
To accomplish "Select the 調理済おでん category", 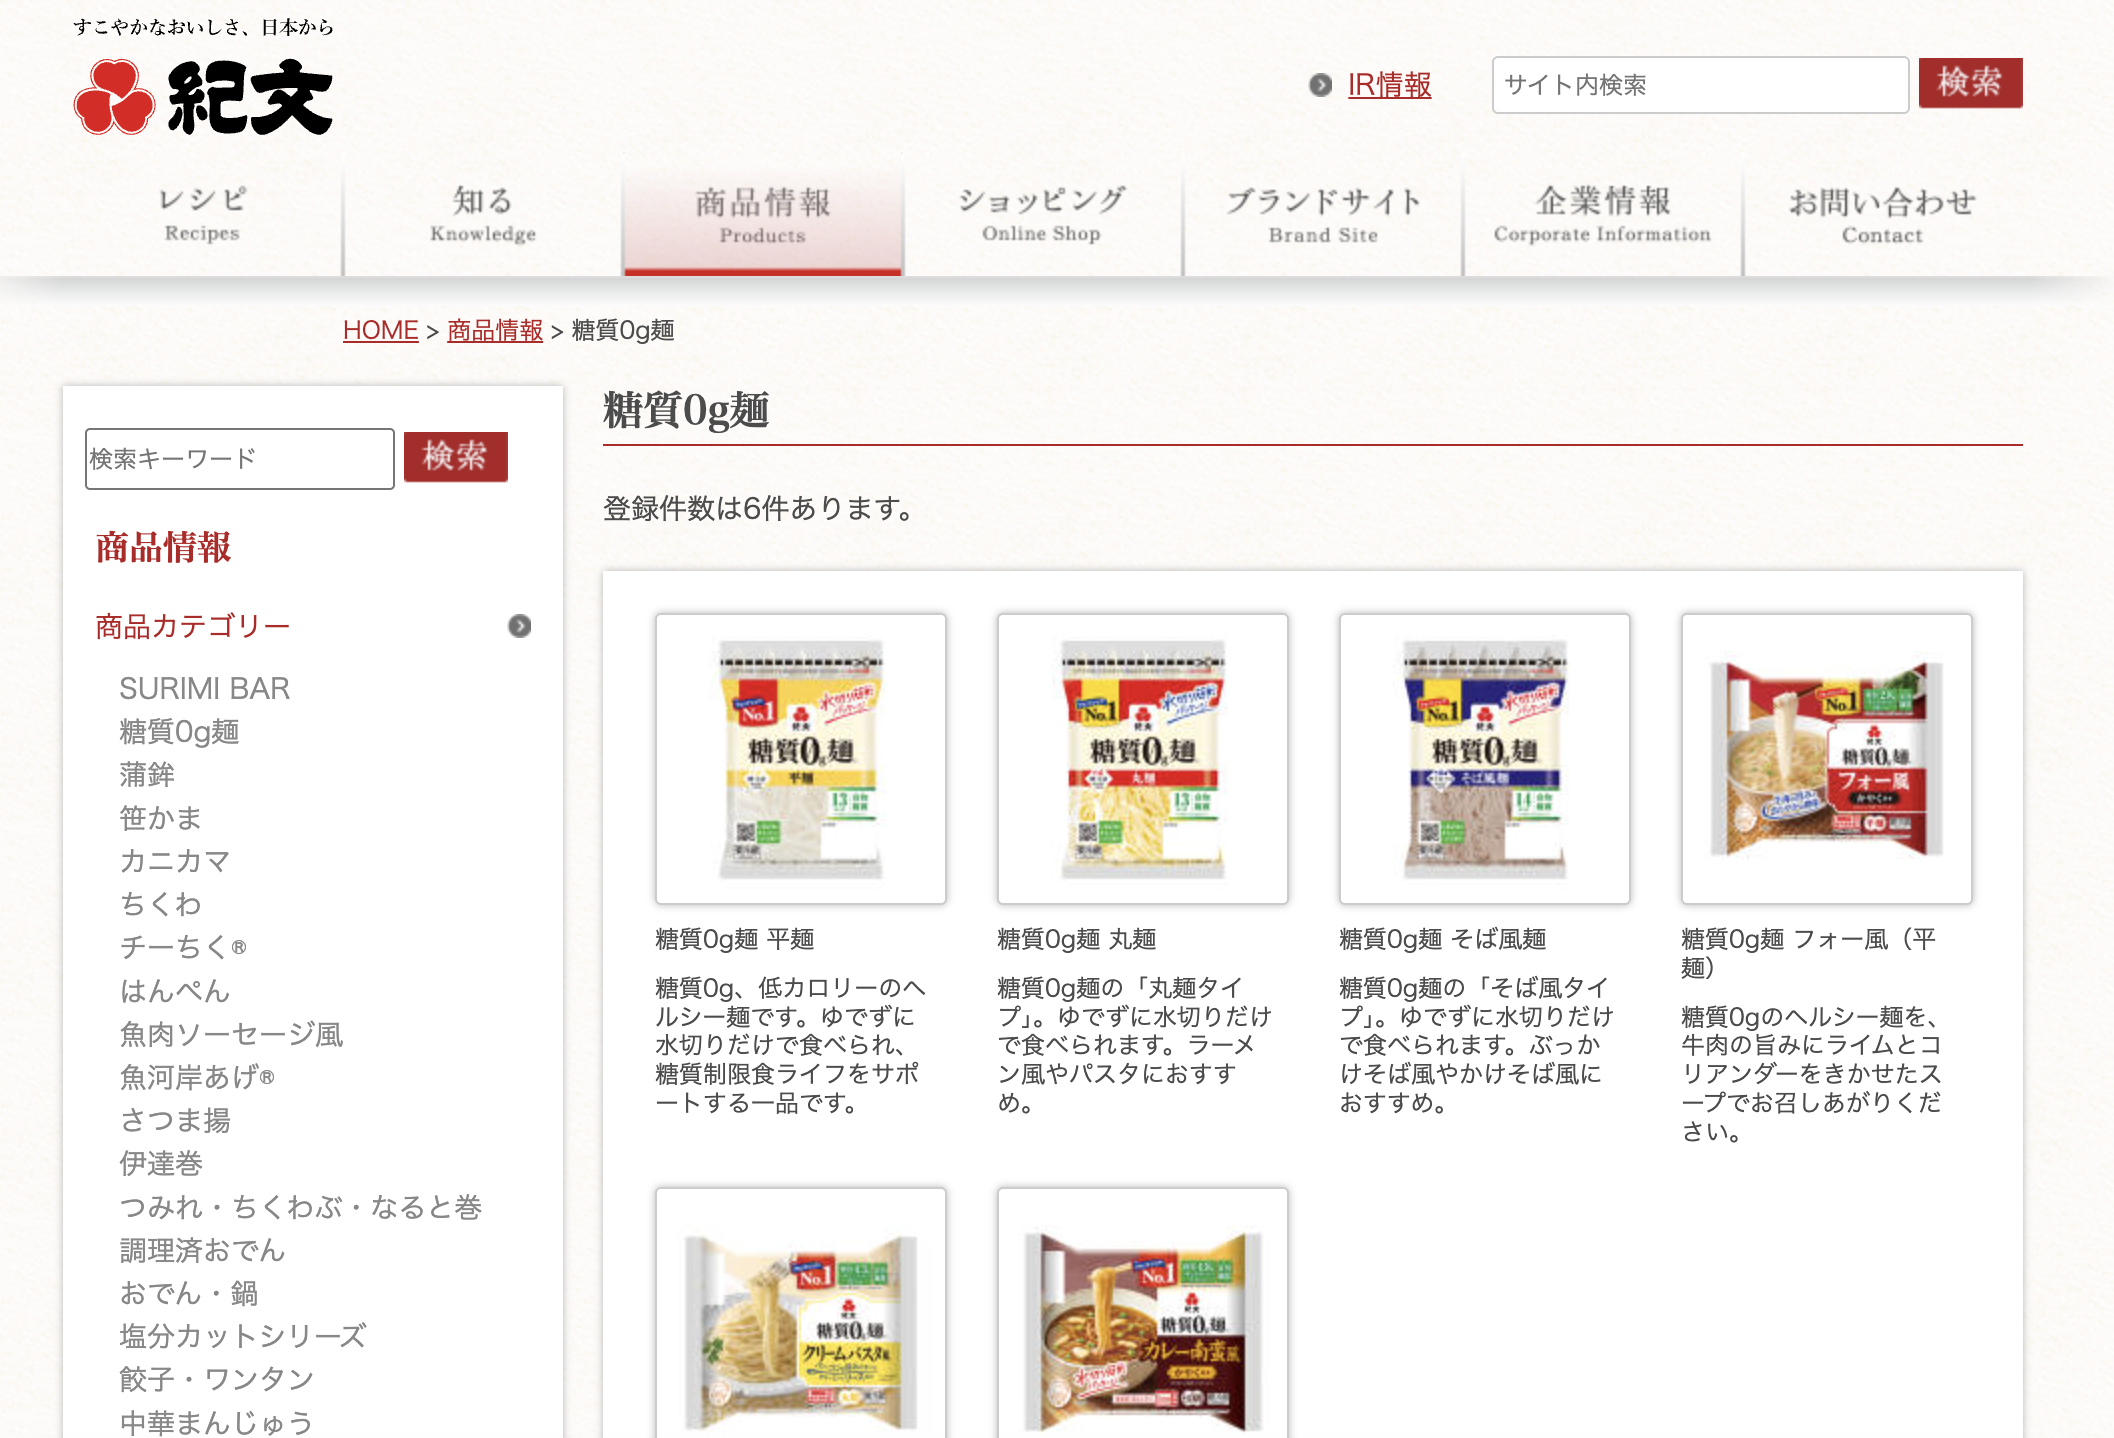I will tap(203, 1249).
